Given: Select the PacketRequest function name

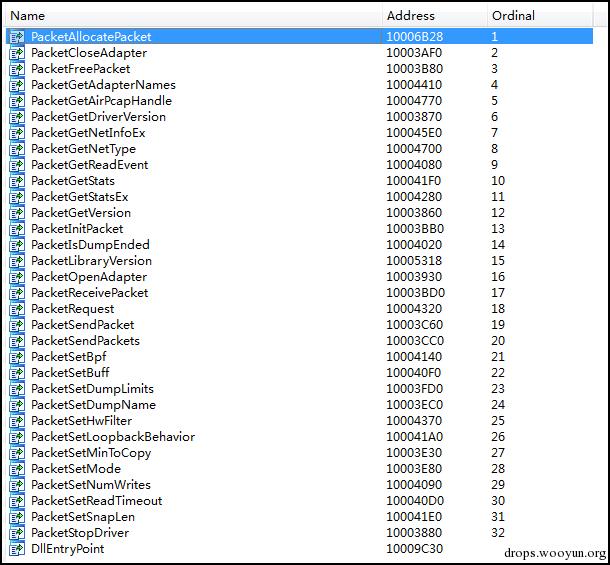Looking at the screenshot, I should [x=73, y=309].
